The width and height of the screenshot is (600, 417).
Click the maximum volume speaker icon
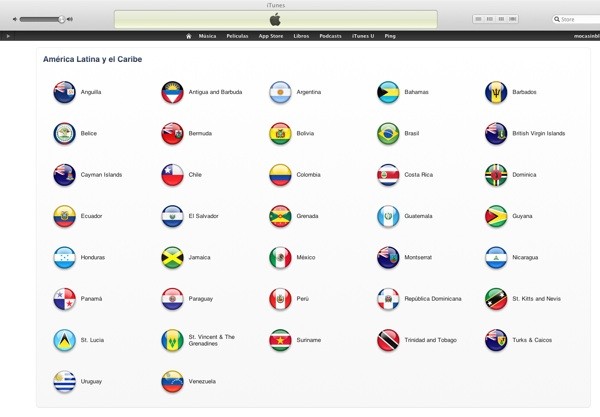[x=70, y=19]
